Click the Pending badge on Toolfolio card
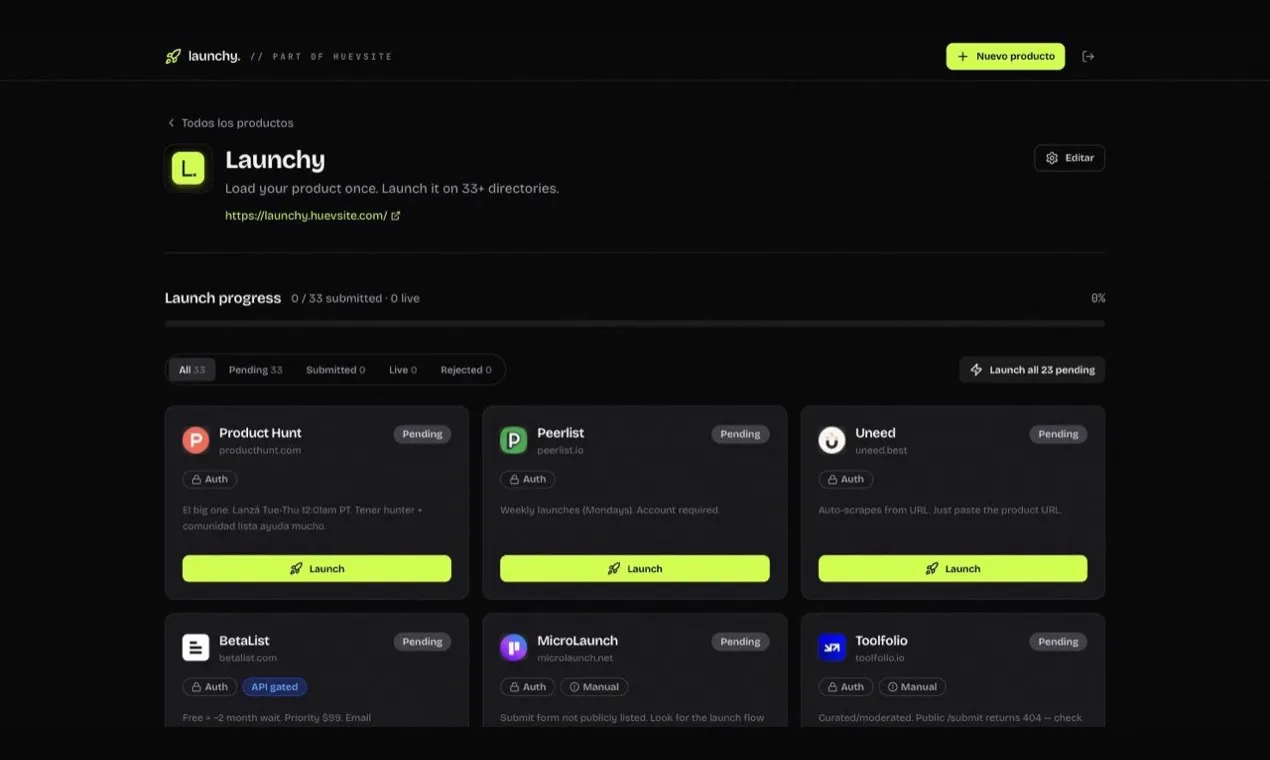Viewport: 1270px width, 760px height. (x=1058, y=642)
